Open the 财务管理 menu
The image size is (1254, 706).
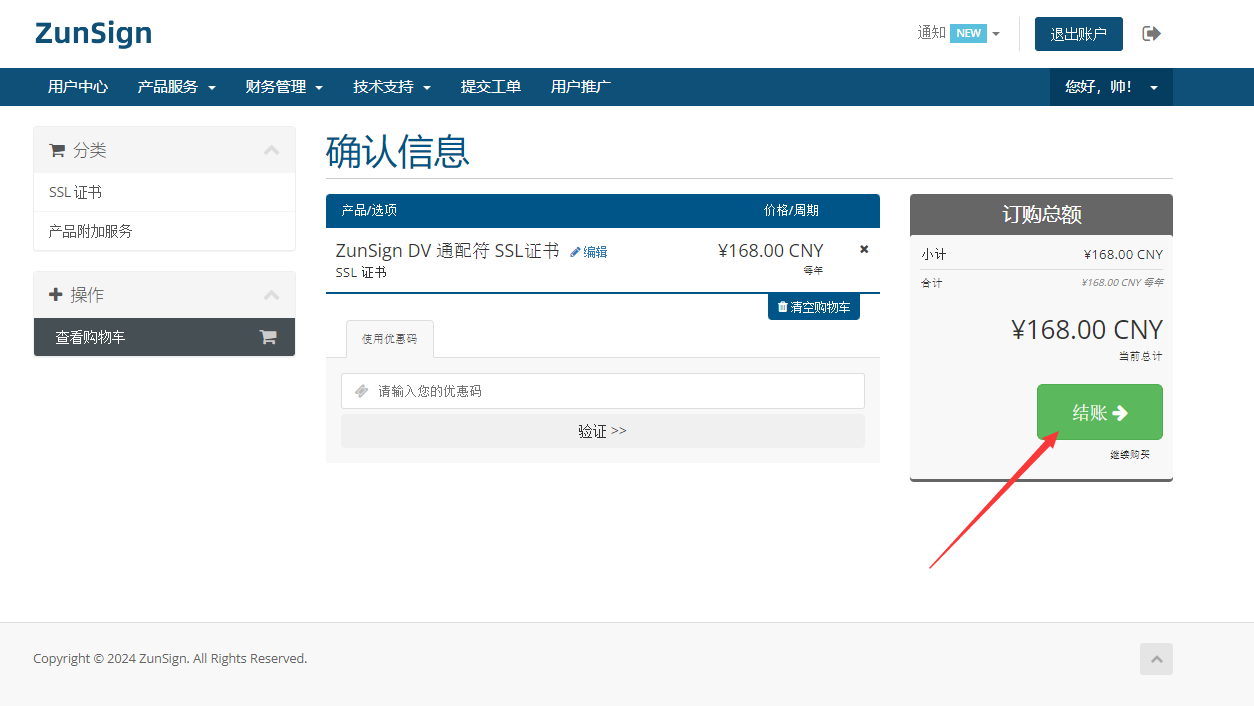point(284,87)
